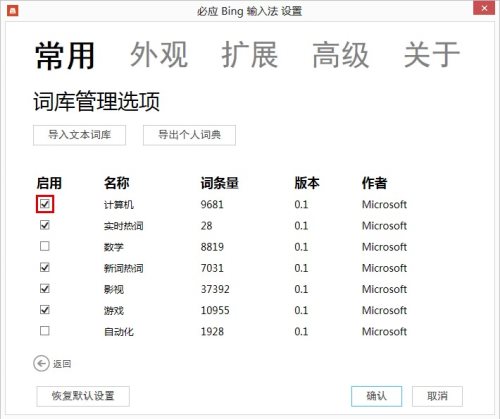The width and height of the screenshot is (500, 419).
Task: Click the 导出个人词典 button
Action: click(189, 135)
